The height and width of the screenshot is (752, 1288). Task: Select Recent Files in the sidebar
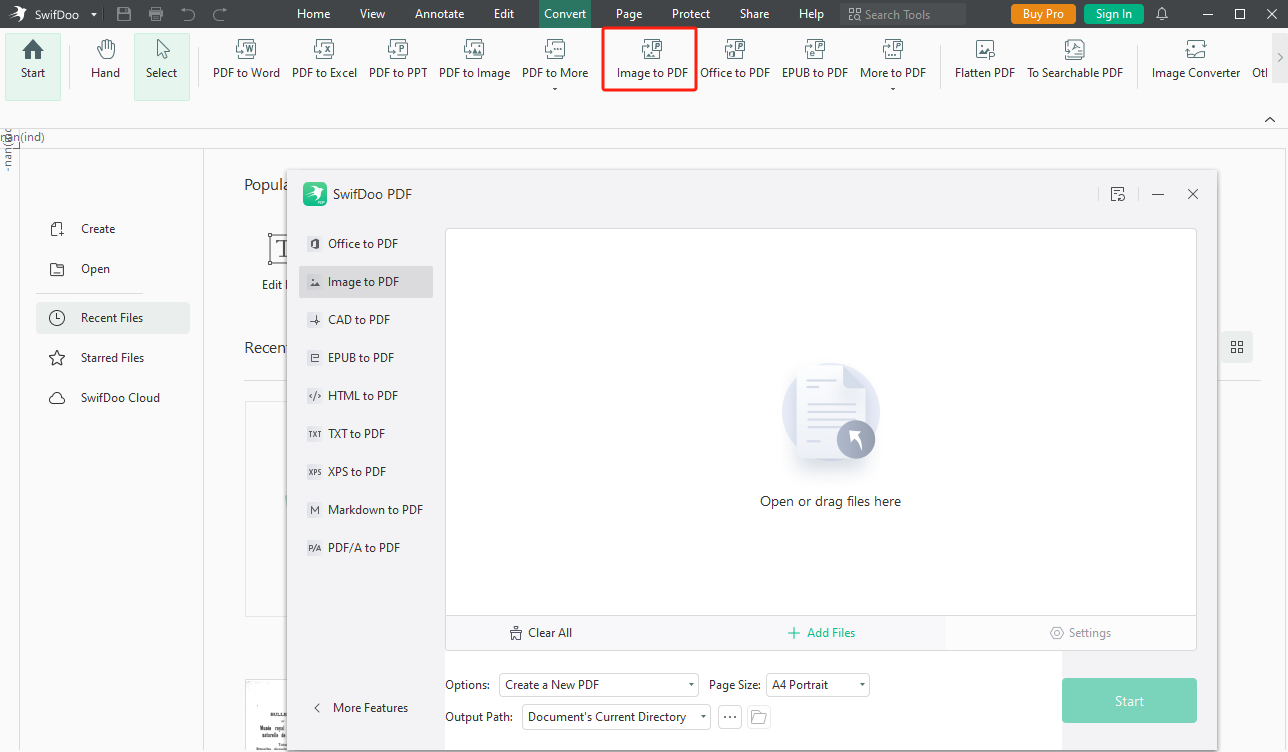click(112, 318)
